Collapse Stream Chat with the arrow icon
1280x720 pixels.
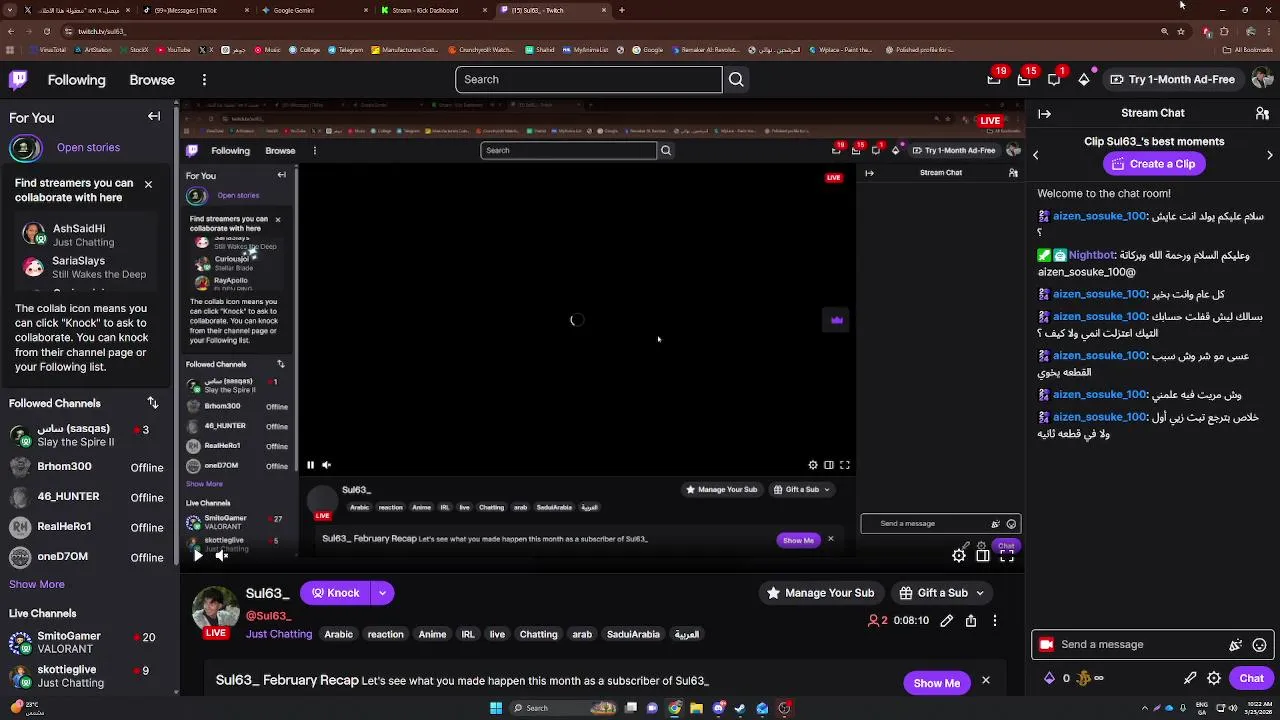click(x=1044, y=113)
